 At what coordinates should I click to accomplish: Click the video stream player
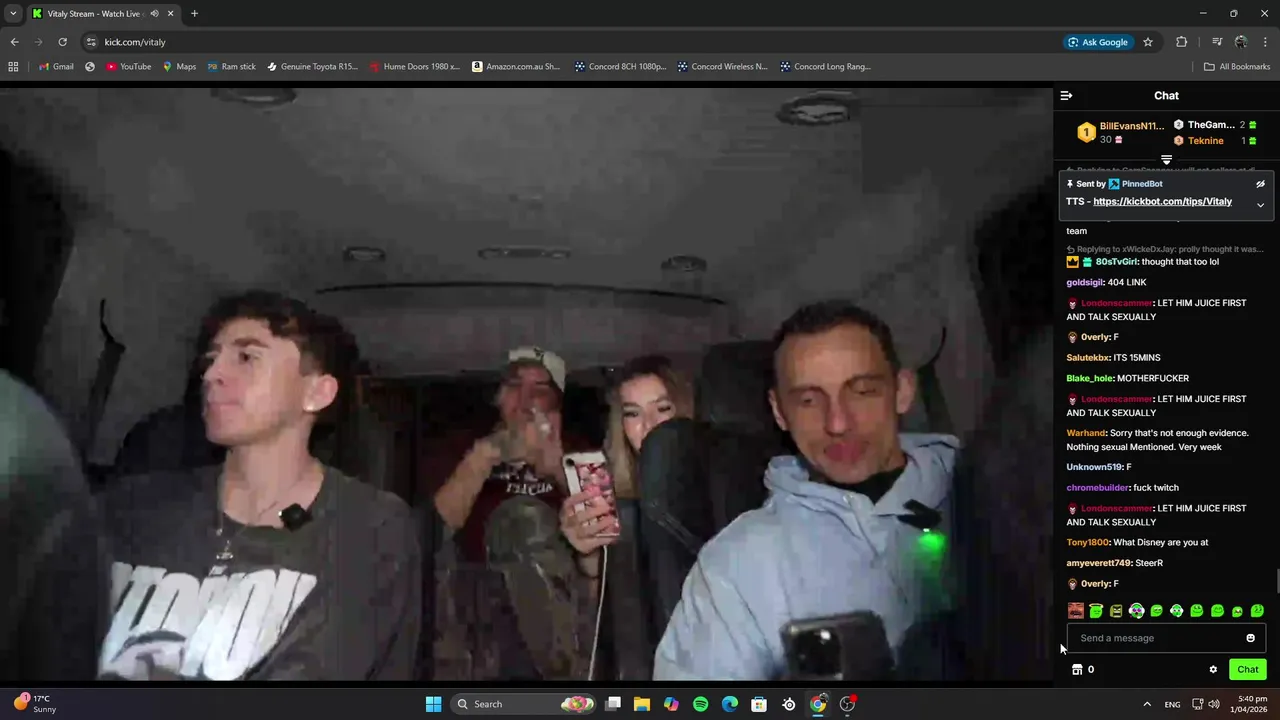pos(526,384)
